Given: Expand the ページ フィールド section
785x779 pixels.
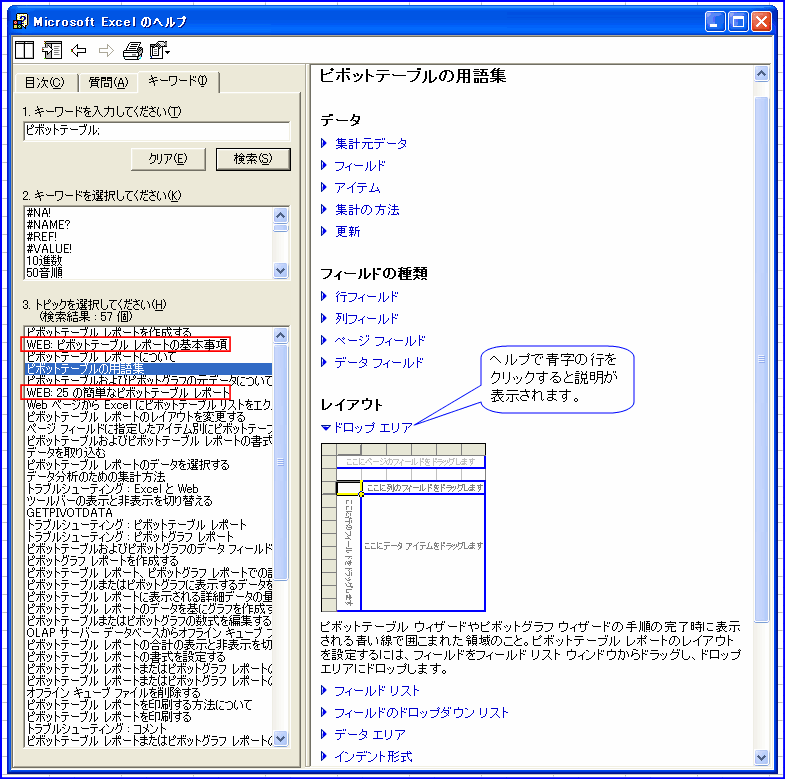Looking at the screenshot, I should coord(373,341).
